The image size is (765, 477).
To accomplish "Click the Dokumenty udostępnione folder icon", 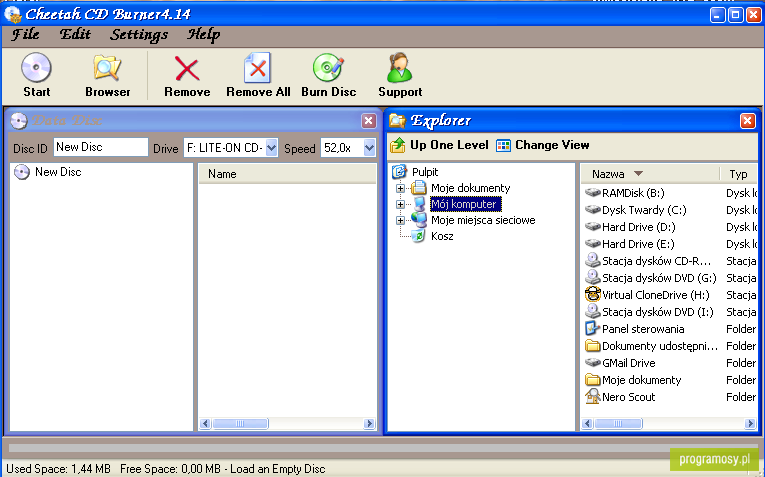I will pos(592,346).
